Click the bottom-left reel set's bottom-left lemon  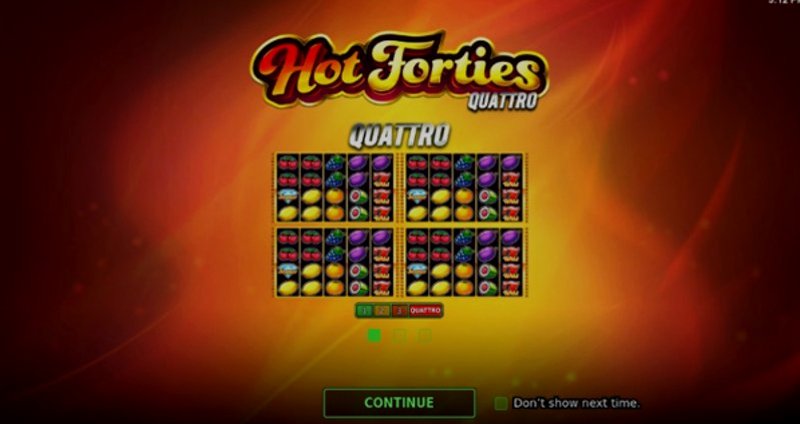(288, 287)
